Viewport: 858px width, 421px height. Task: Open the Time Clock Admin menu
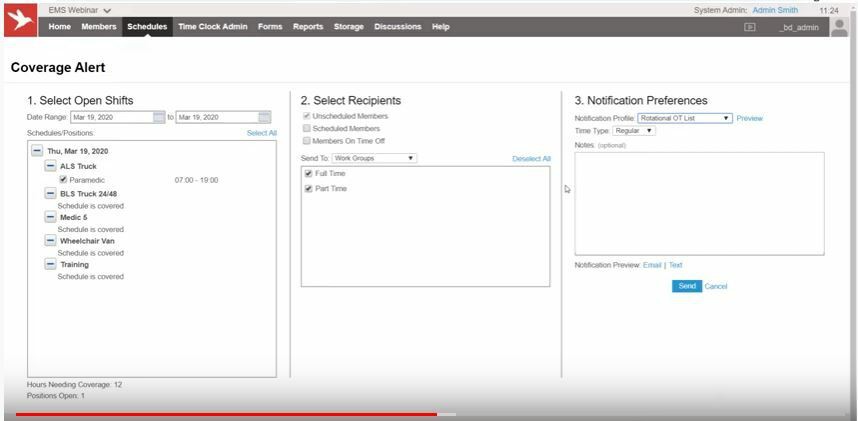point(212,27)
